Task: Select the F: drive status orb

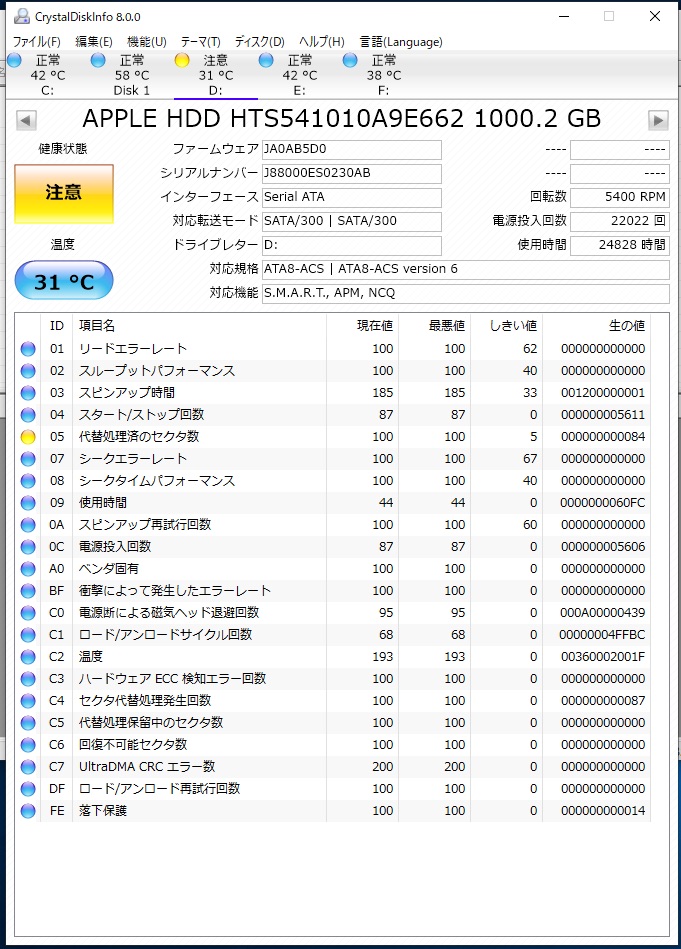Action: coord(350,60)
